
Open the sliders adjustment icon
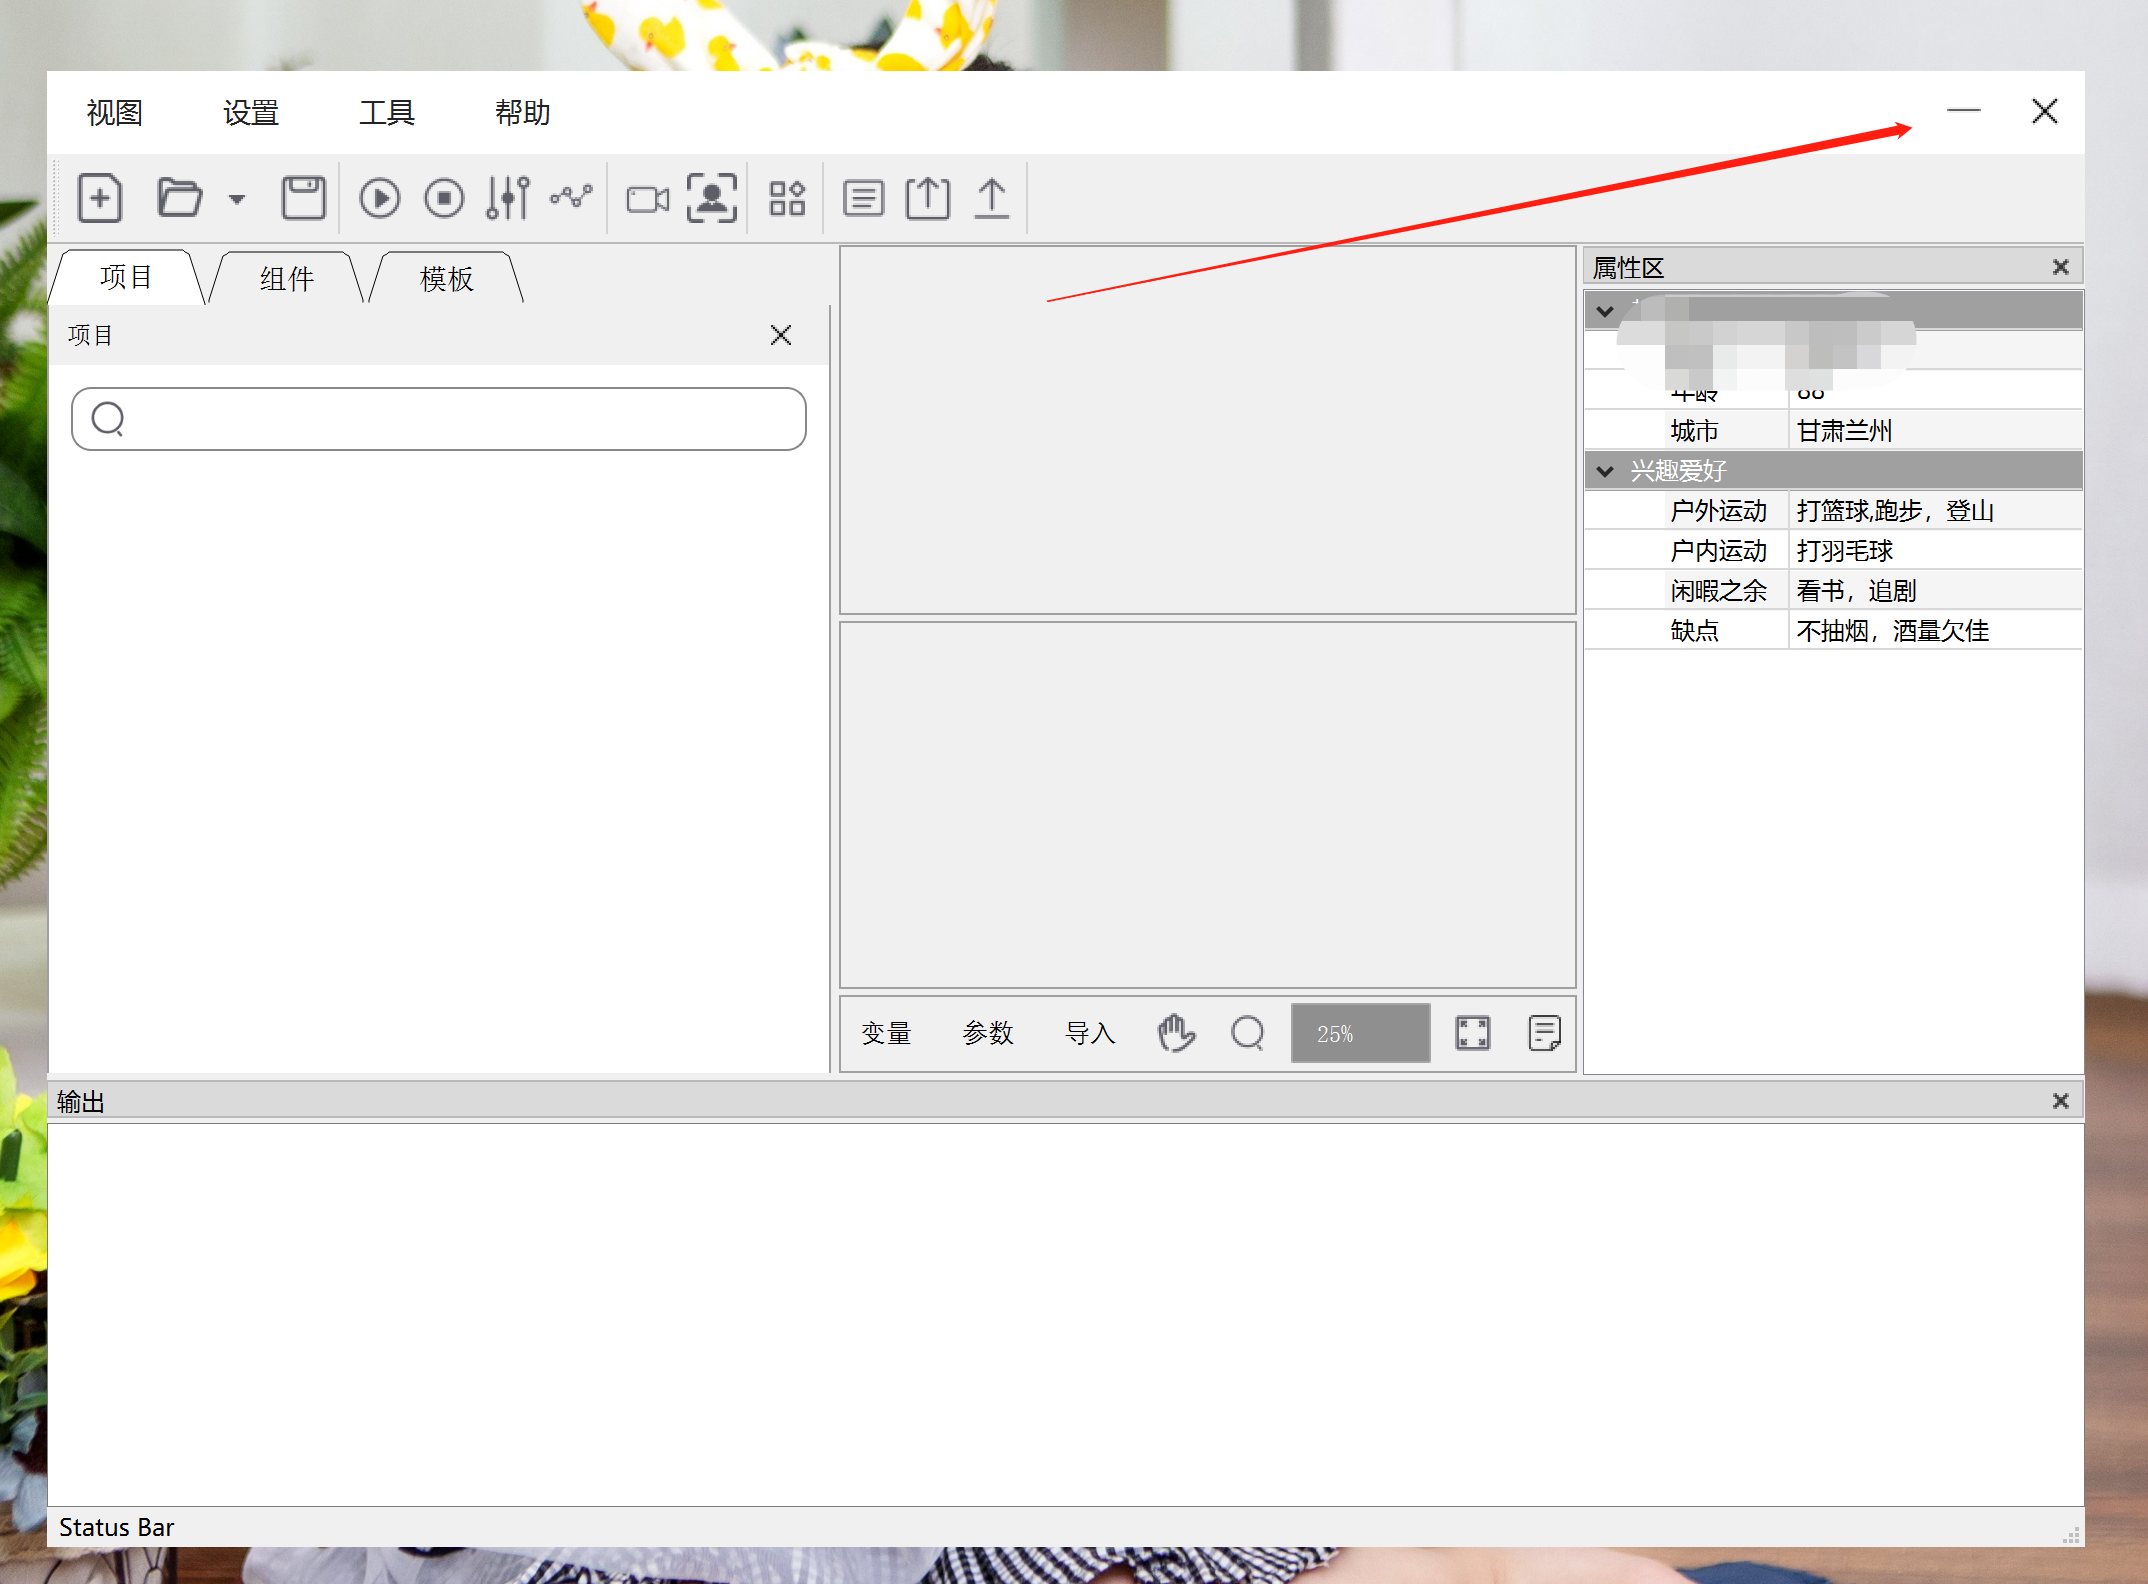coord(508,198)
